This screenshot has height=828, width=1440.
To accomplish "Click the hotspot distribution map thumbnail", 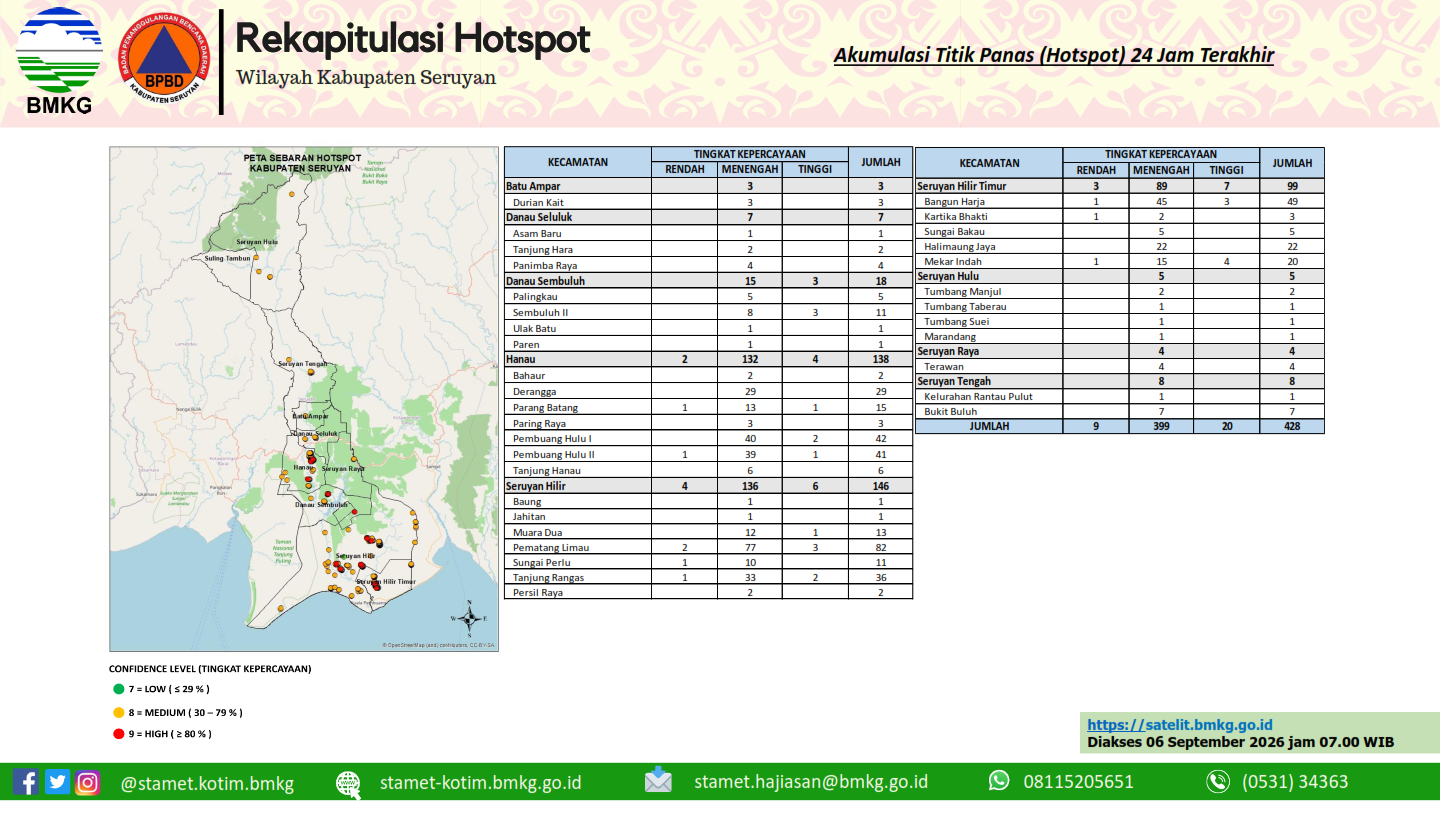I will coord(304,399).
